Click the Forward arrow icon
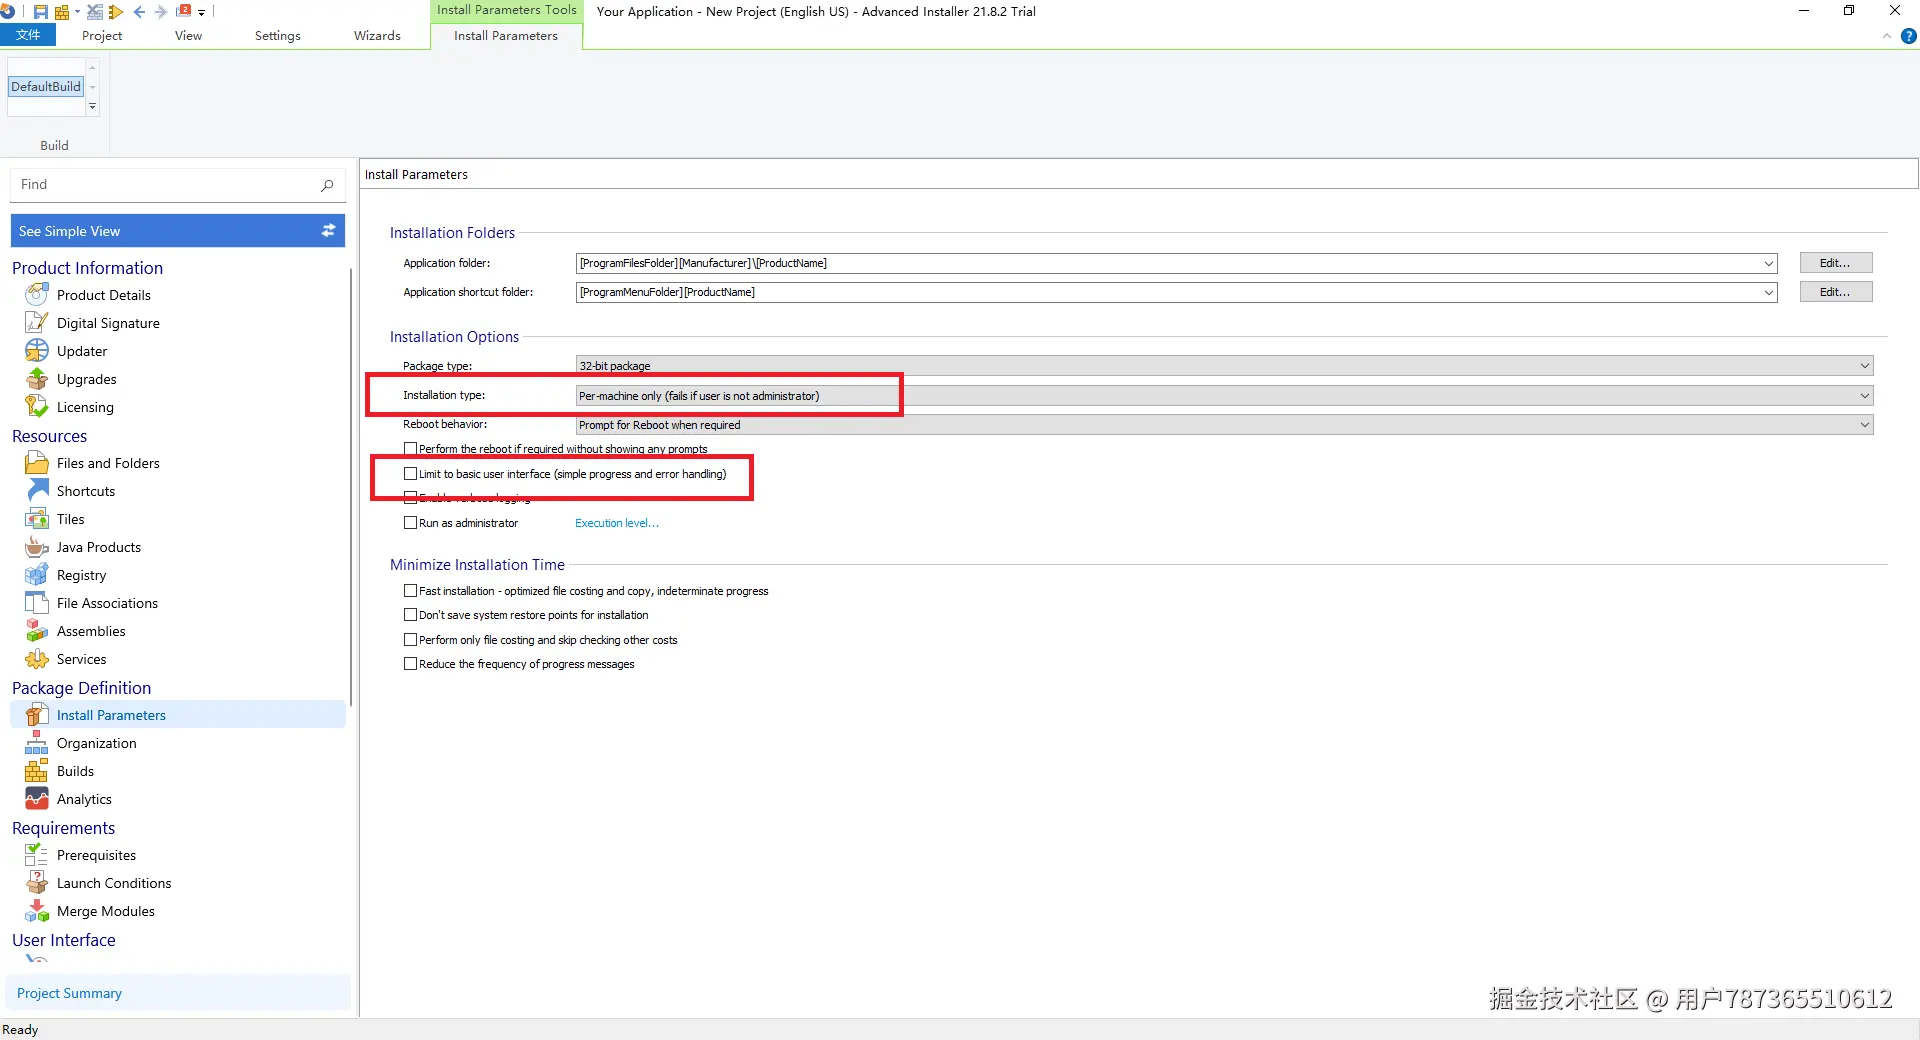 coord(160,12)
